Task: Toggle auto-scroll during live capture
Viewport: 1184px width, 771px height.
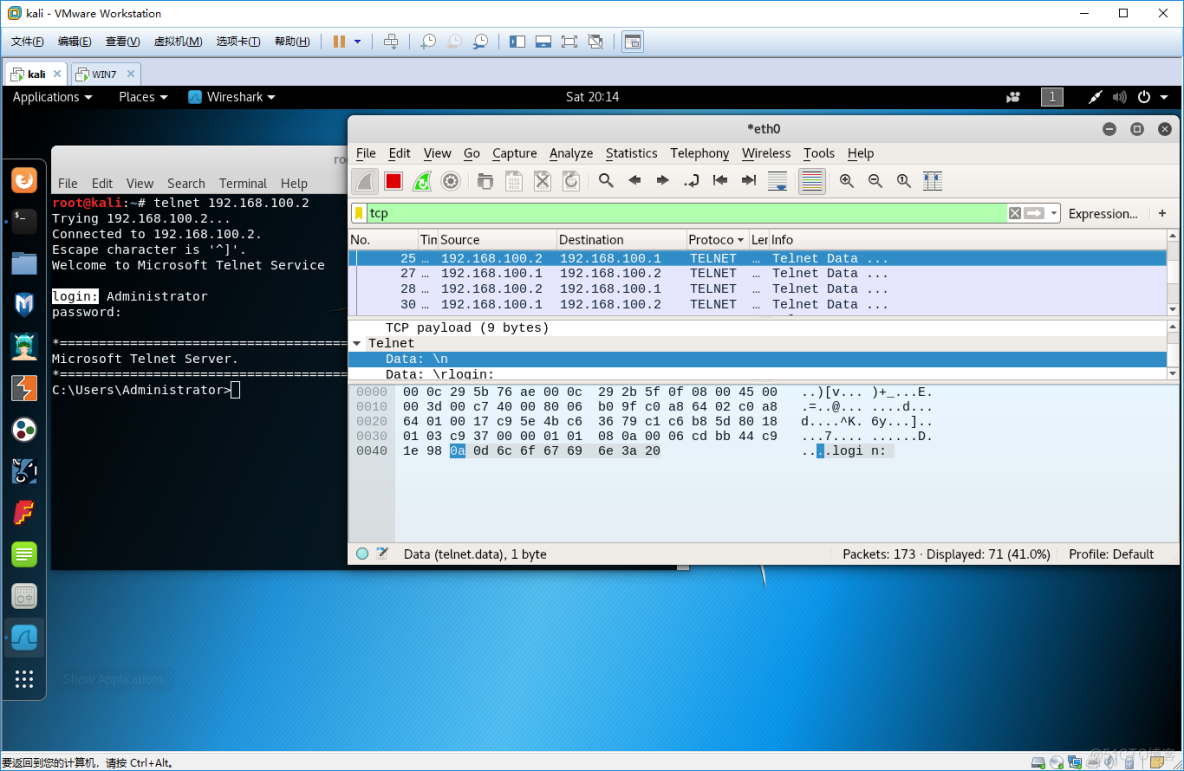Action: coord(777,181)
